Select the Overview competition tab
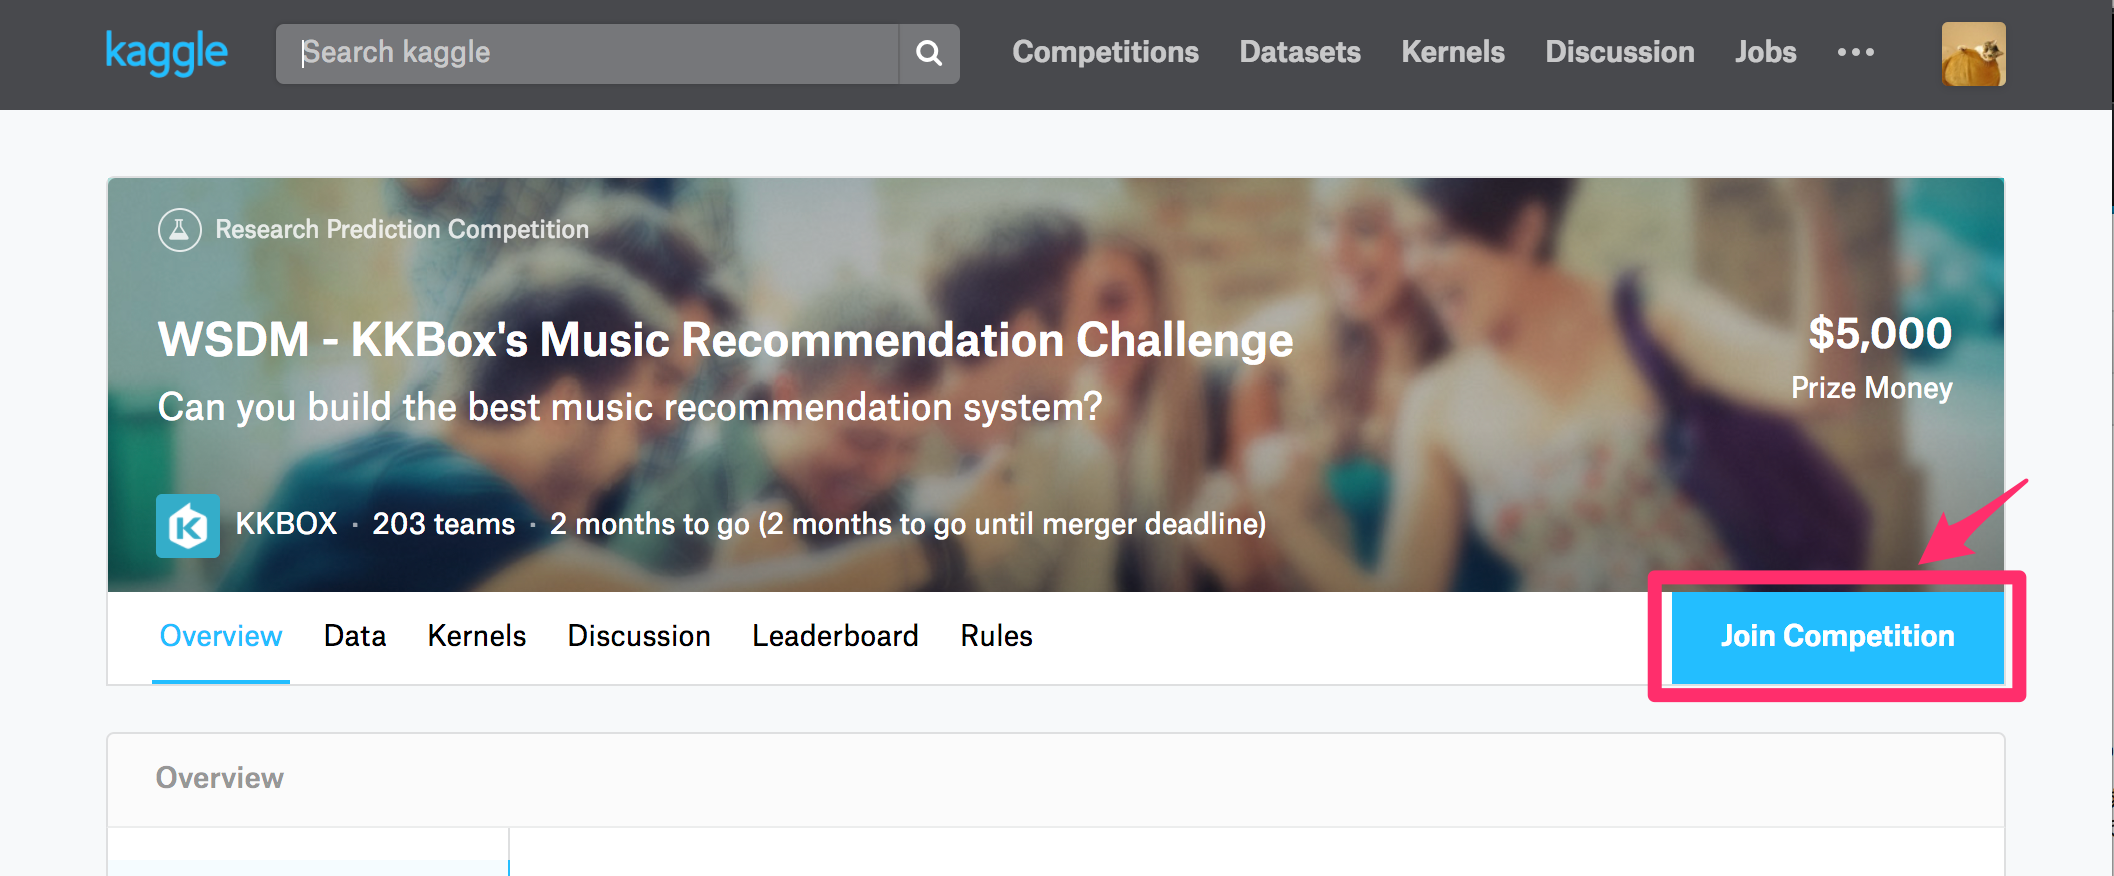 pos(221,636)
